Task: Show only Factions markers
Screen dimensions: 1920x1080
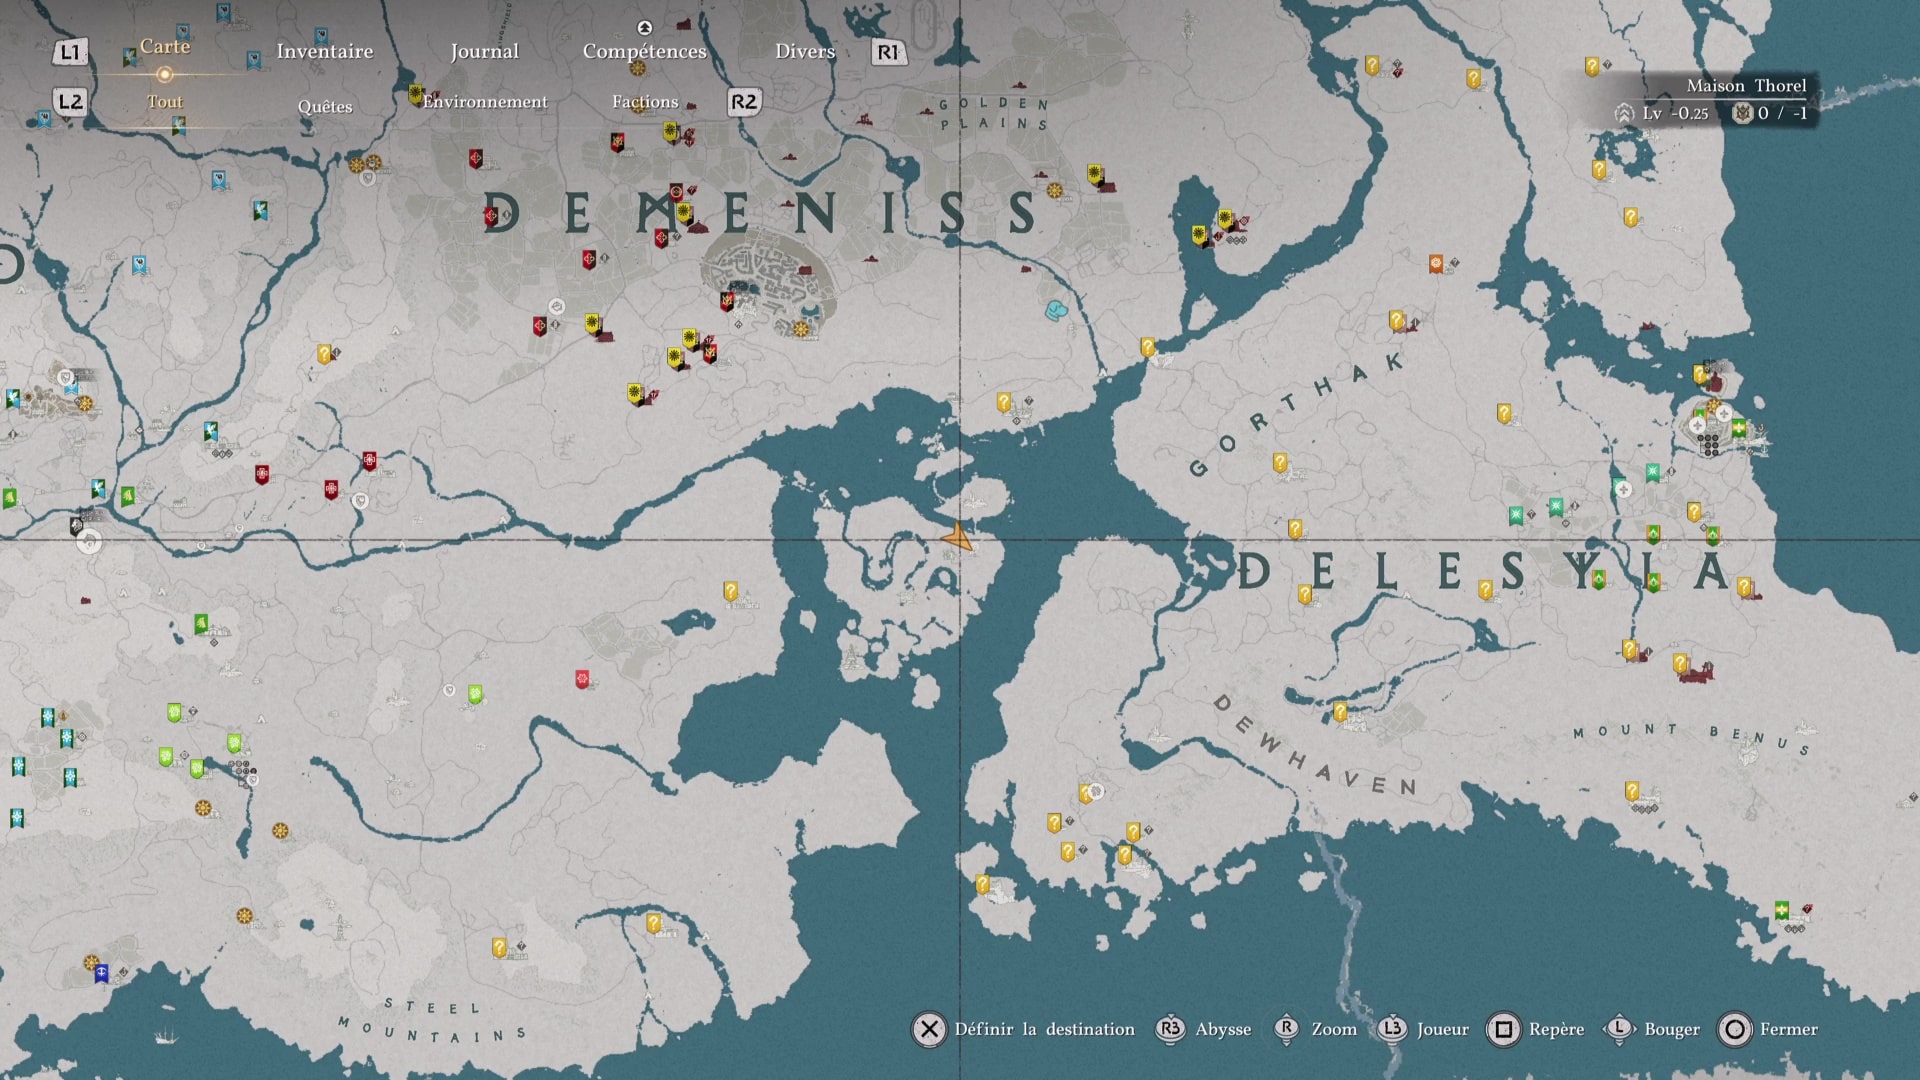Action: click(644, 102)
